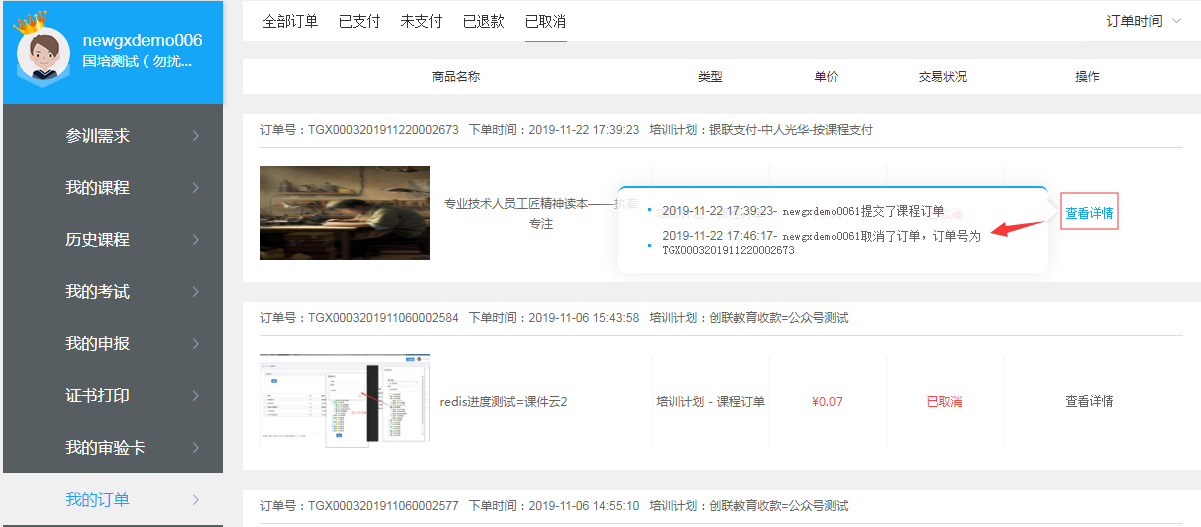Click the ¥0.07 price cell
Viewport: 1201px width, 527px height.
(x=827, y=402)
